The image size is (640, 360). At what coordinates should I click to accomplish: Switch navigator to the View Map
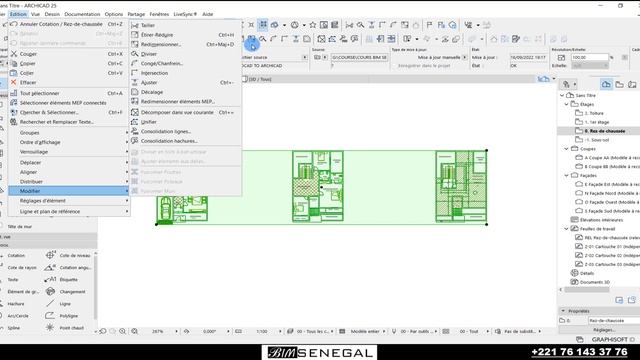tap(620, 84)
